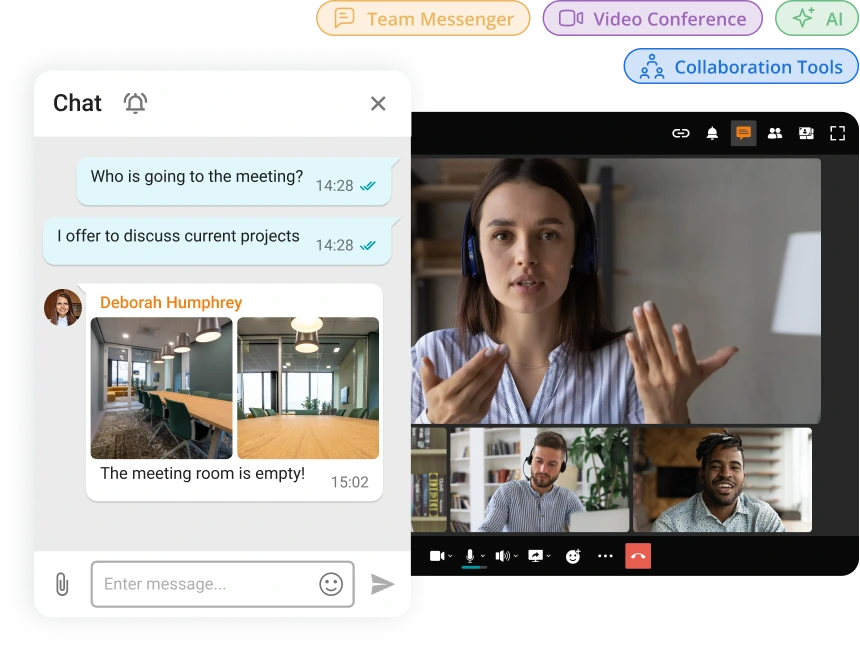Send a reaction emoji in call
This screenshot has width=860, height=646.
[x=573, y=556]
